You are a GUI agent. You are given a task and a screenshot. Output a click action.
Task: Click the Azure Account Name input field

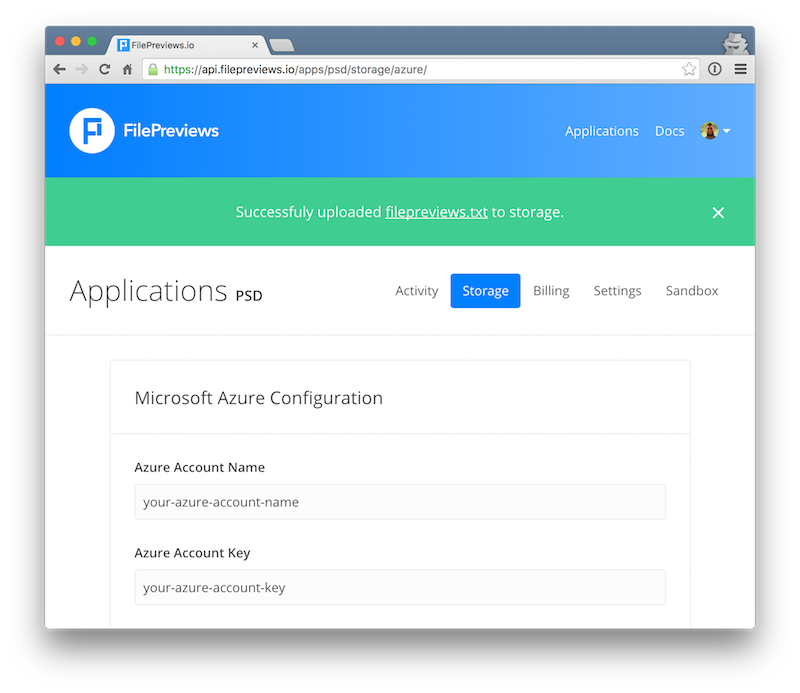(400, 502)
